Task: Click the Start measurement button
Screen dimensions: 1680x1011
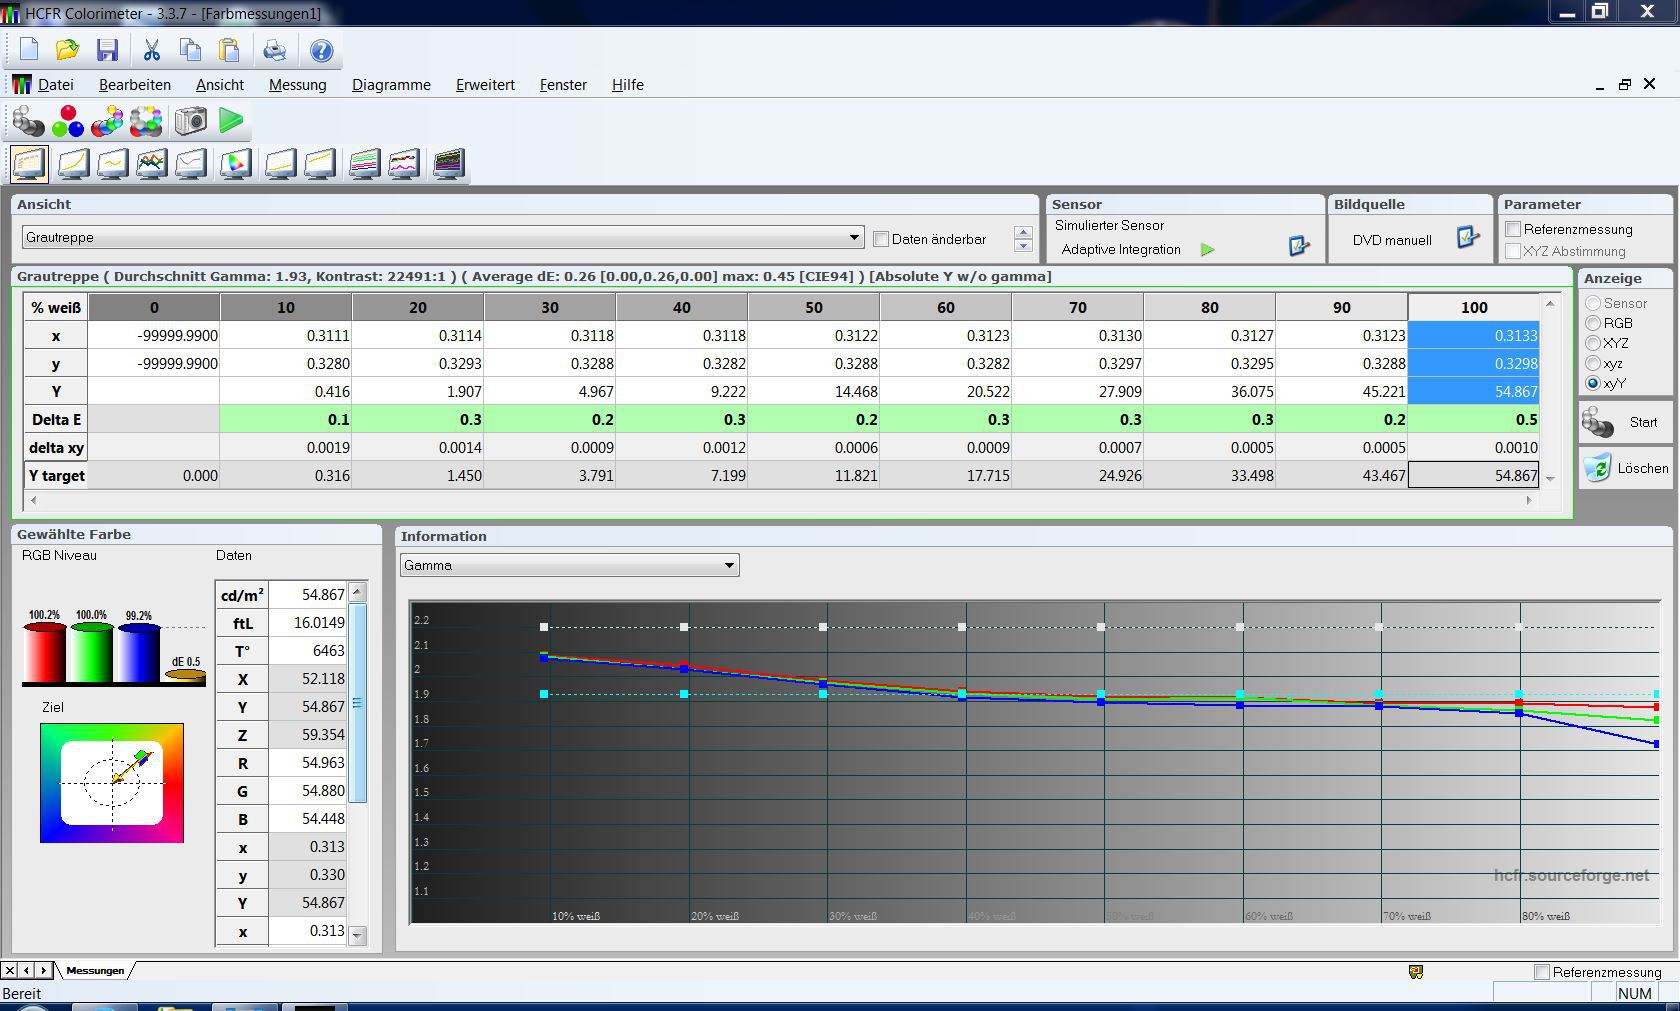Action: 1624,423
